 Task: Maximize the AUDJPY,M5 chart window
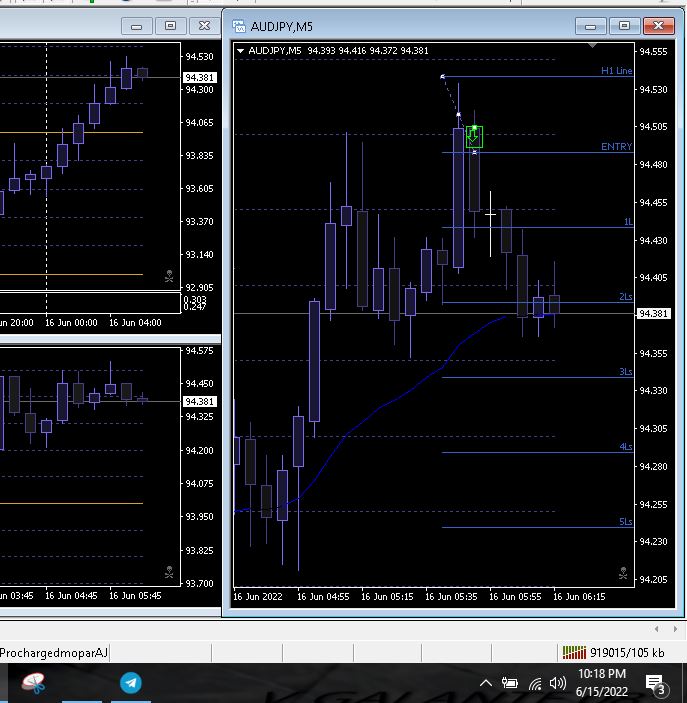point(625,26)
